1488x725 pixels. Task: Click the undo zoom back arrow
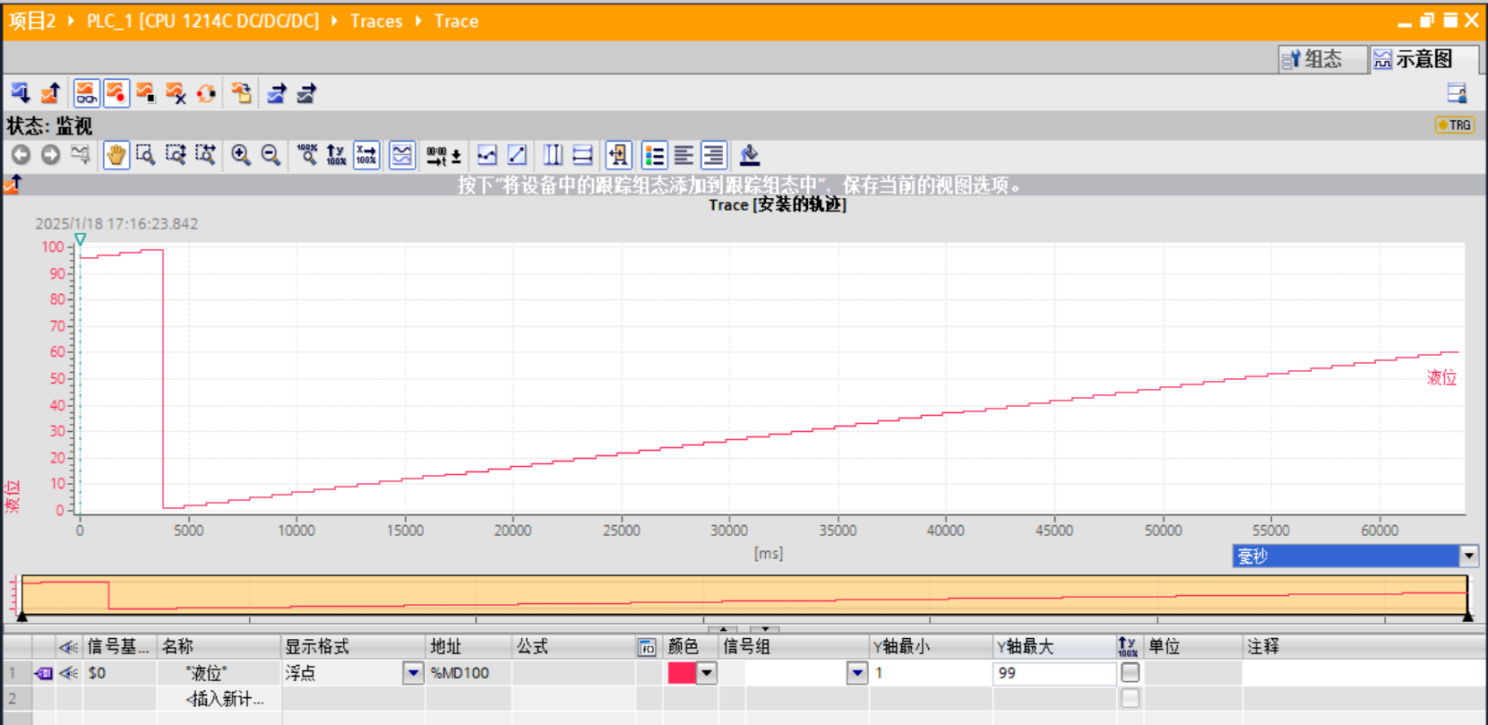click(x=21, y=155)
